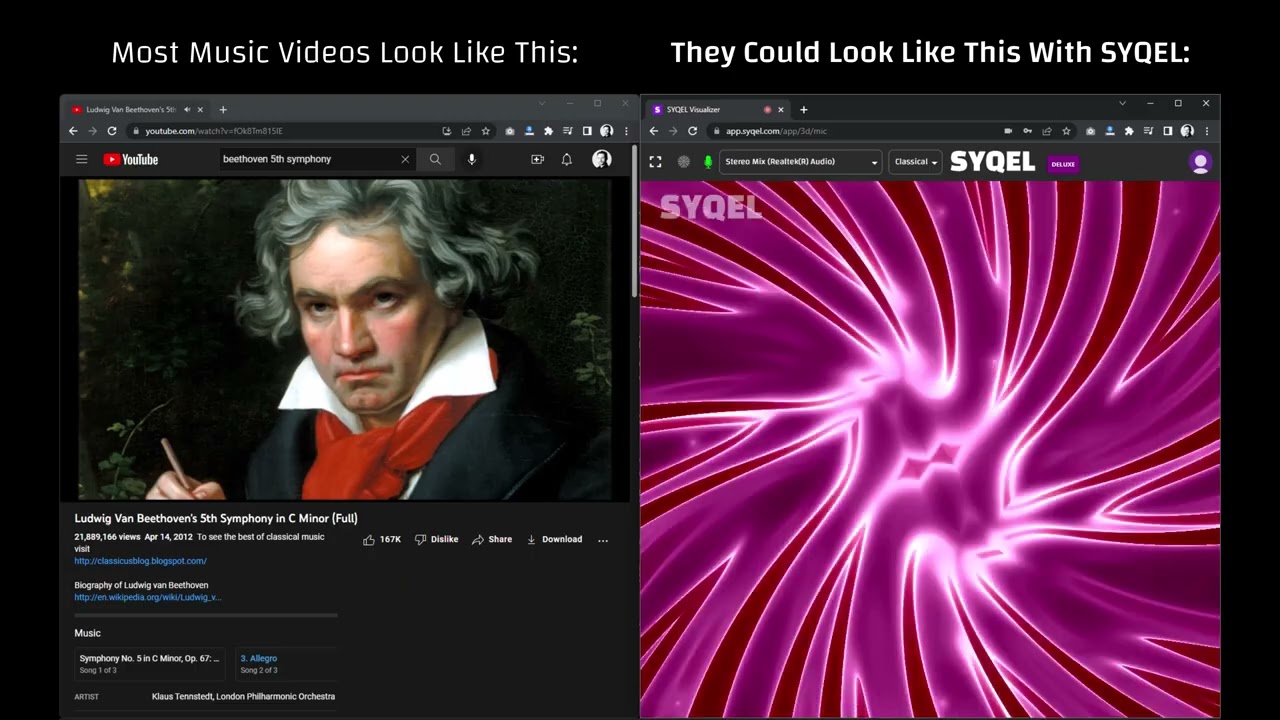Image resolution: width=1280 pixels, height=720 pixels.
Task: Clear the YouTube search text with X
Action: click(405, 159)
